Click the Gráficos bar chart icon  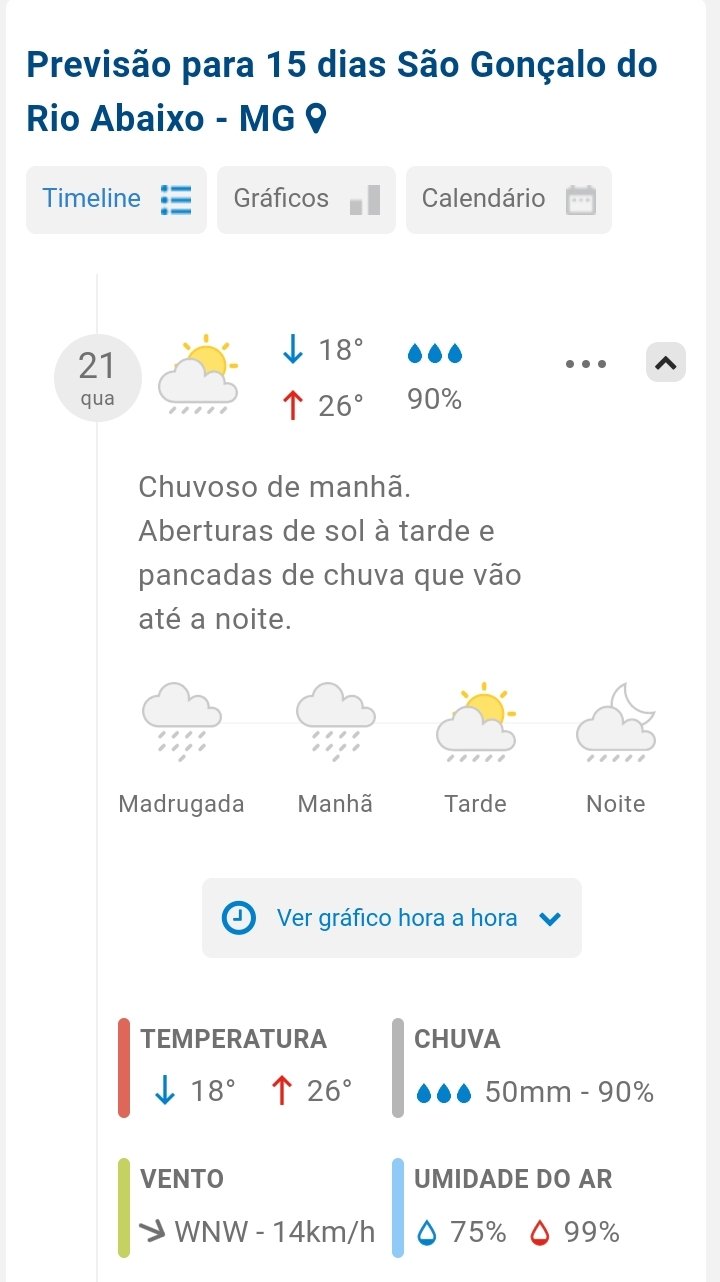pos(365,200)
